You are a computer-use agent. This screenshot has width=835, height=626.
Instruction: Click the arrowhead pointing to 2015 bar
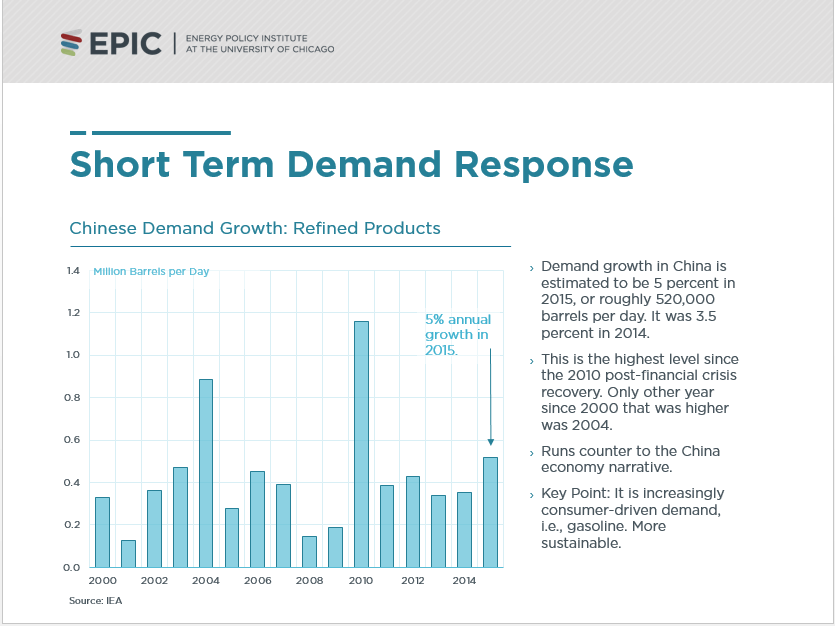(490, 441)
